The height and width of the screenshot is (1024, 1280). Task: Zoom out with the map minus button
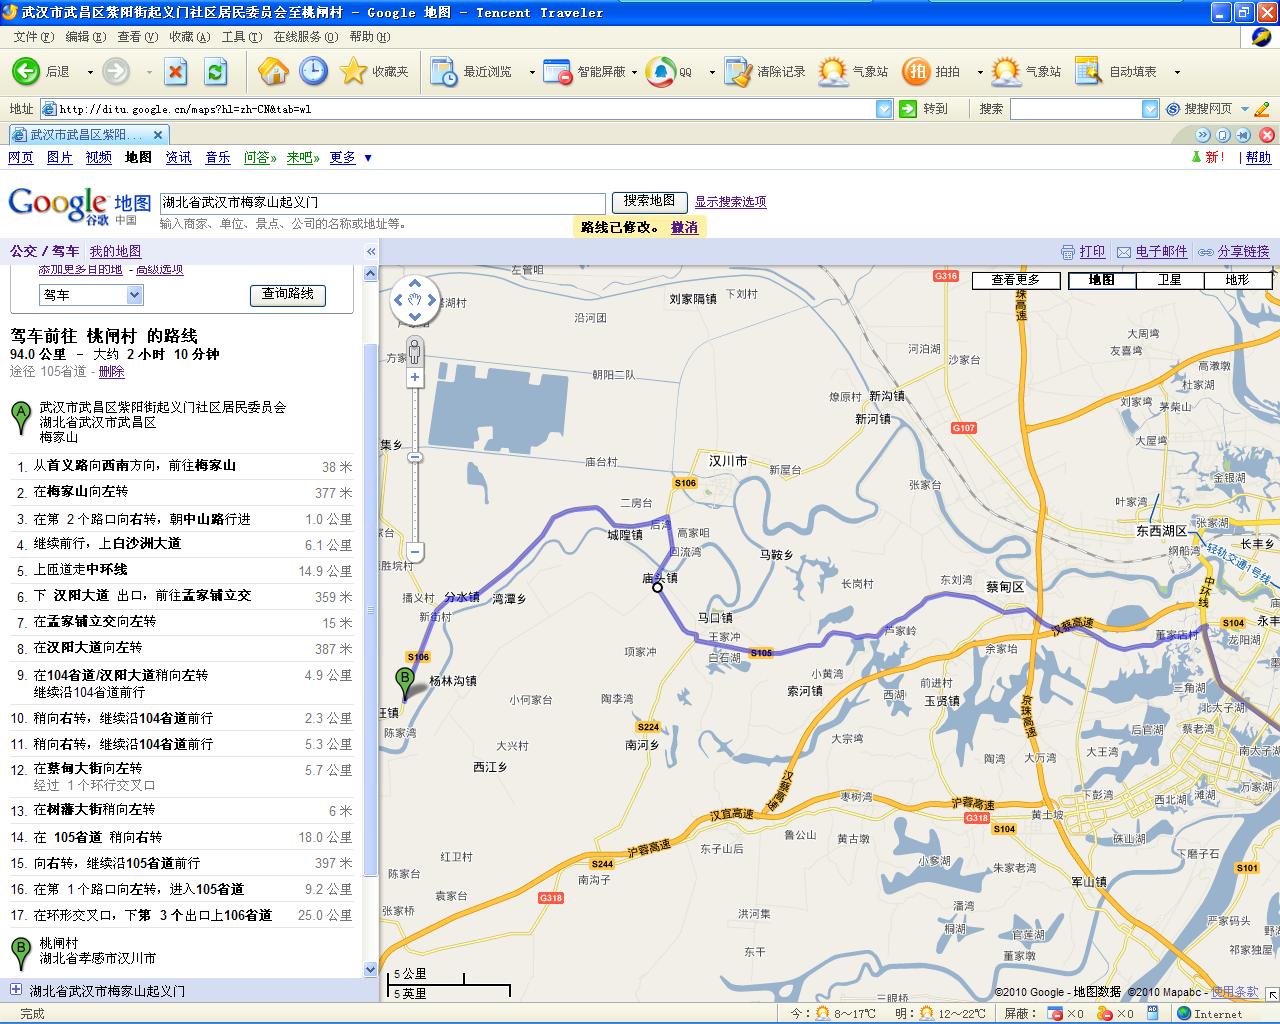[415, 552]
